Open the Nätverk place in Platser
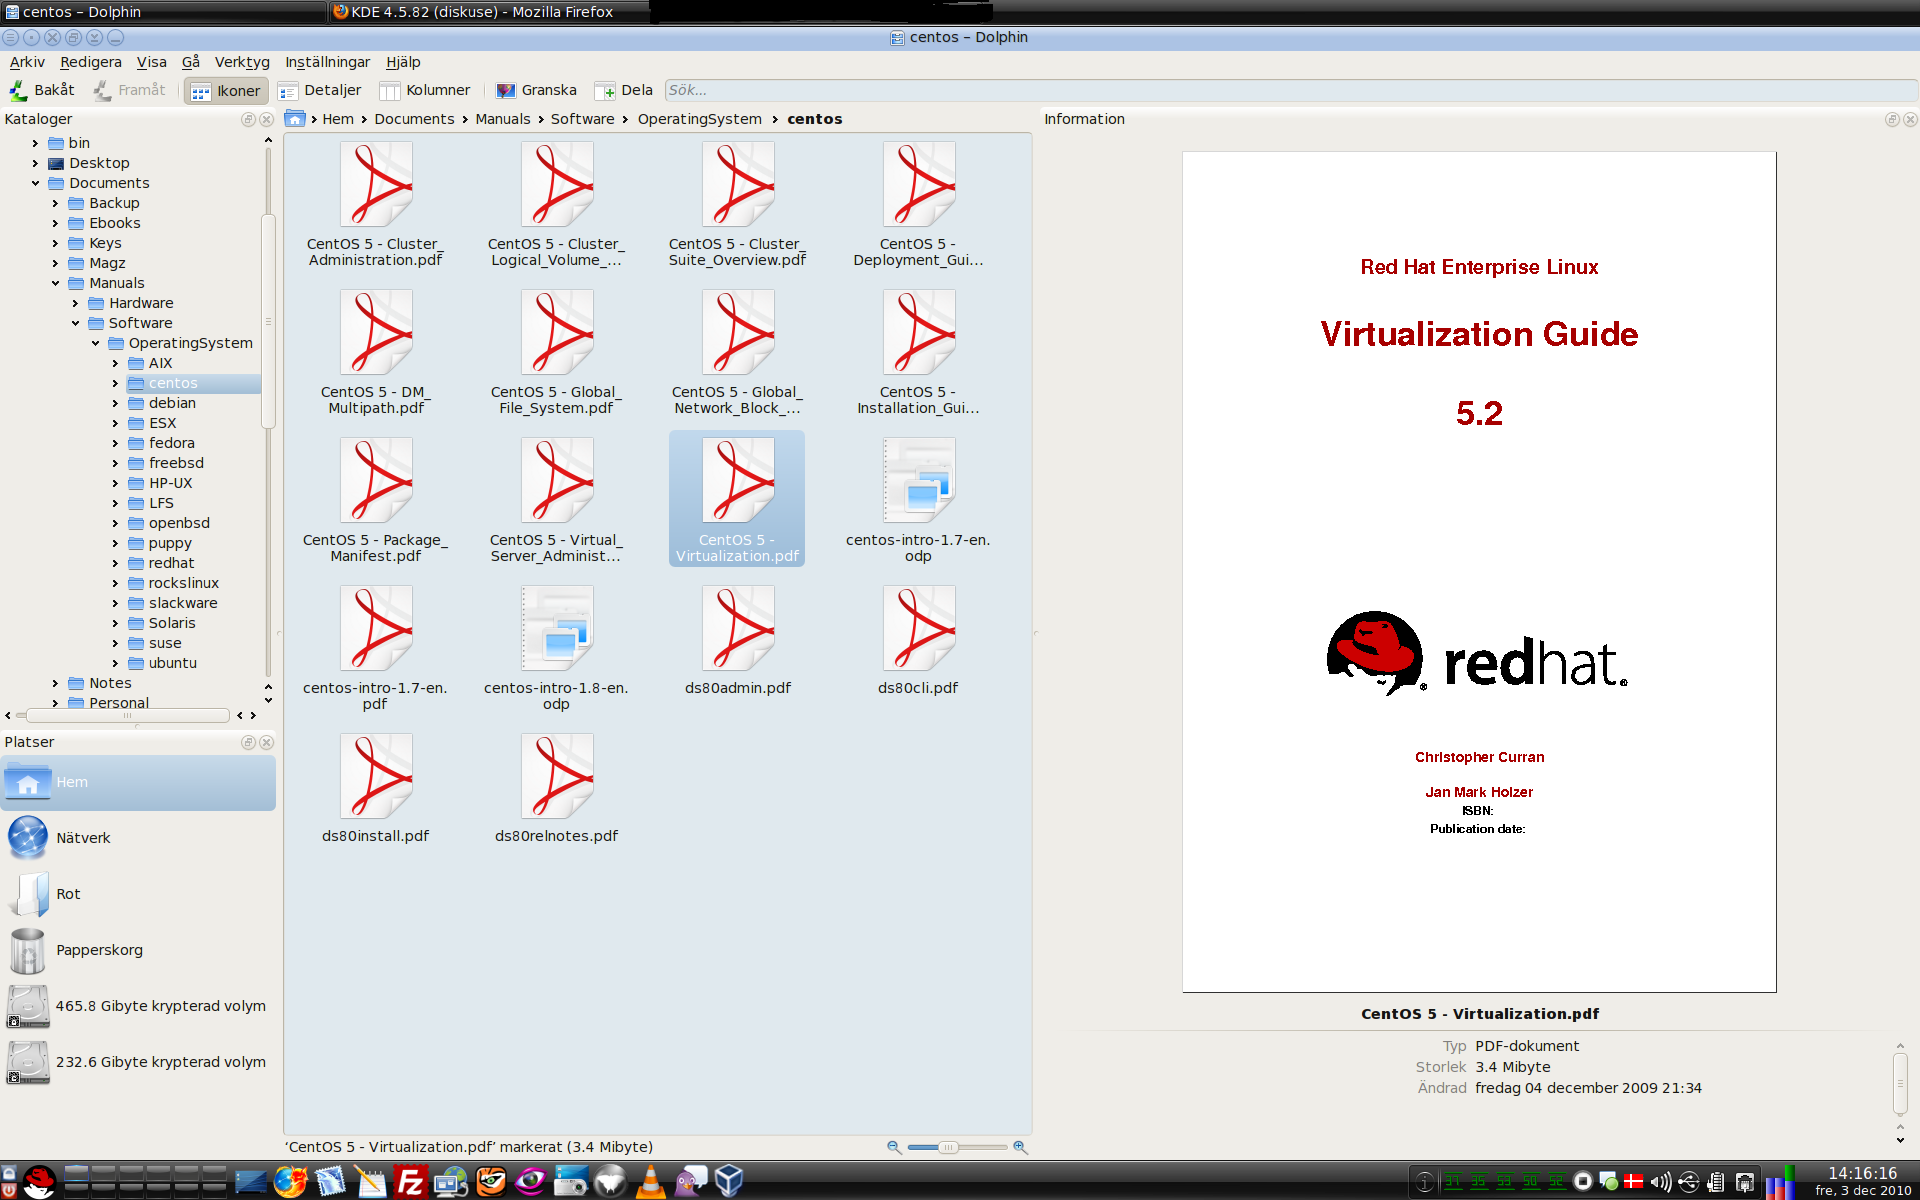1920x1200 pixels. 138,838
